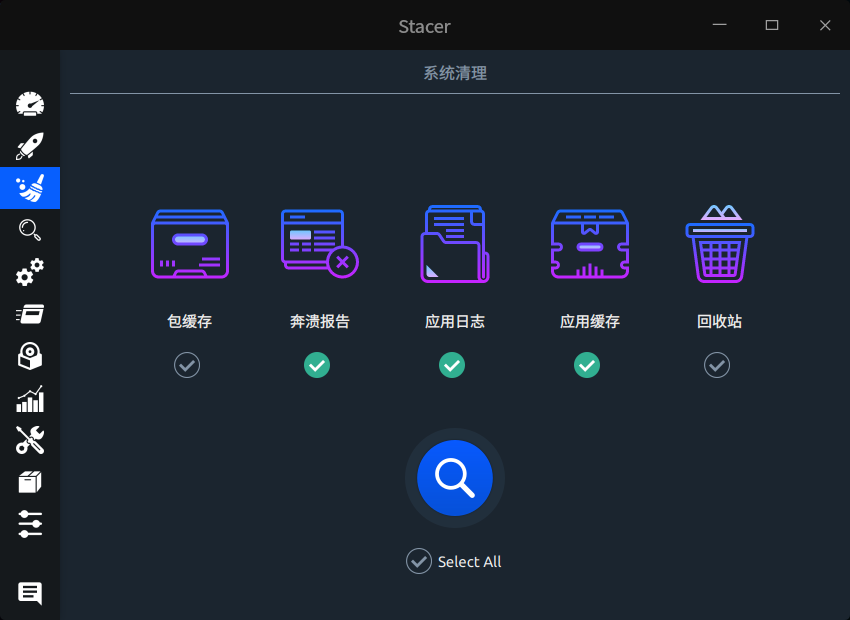Uncheck the 应用日志 checkbox

452,365
